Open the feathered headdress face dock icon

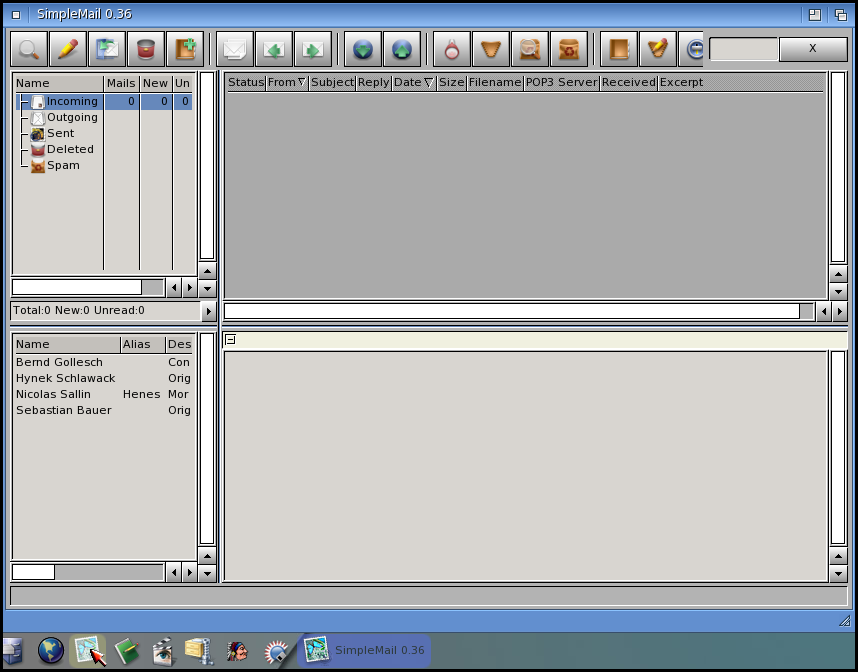(237, 651)
